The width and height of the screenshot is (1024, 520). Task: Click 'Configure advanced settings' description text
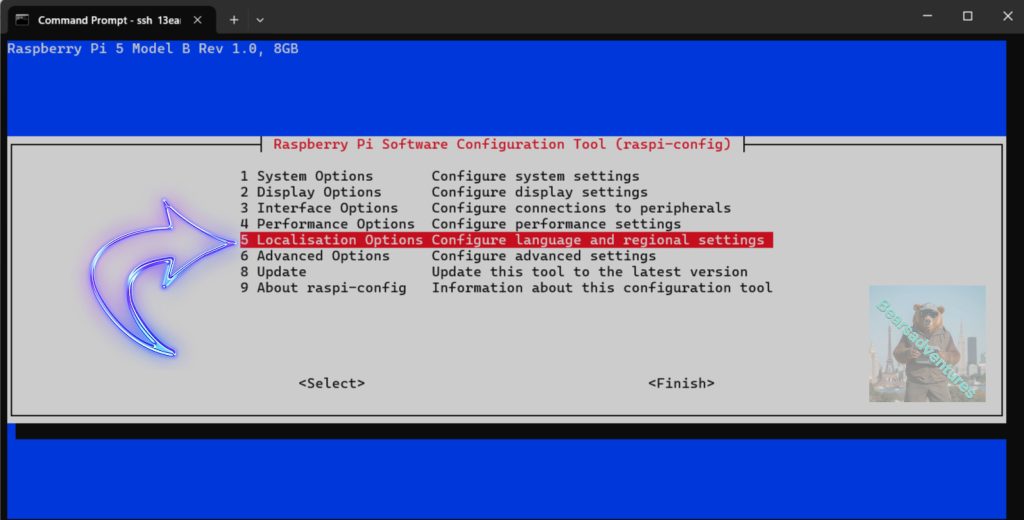[544, 256]
